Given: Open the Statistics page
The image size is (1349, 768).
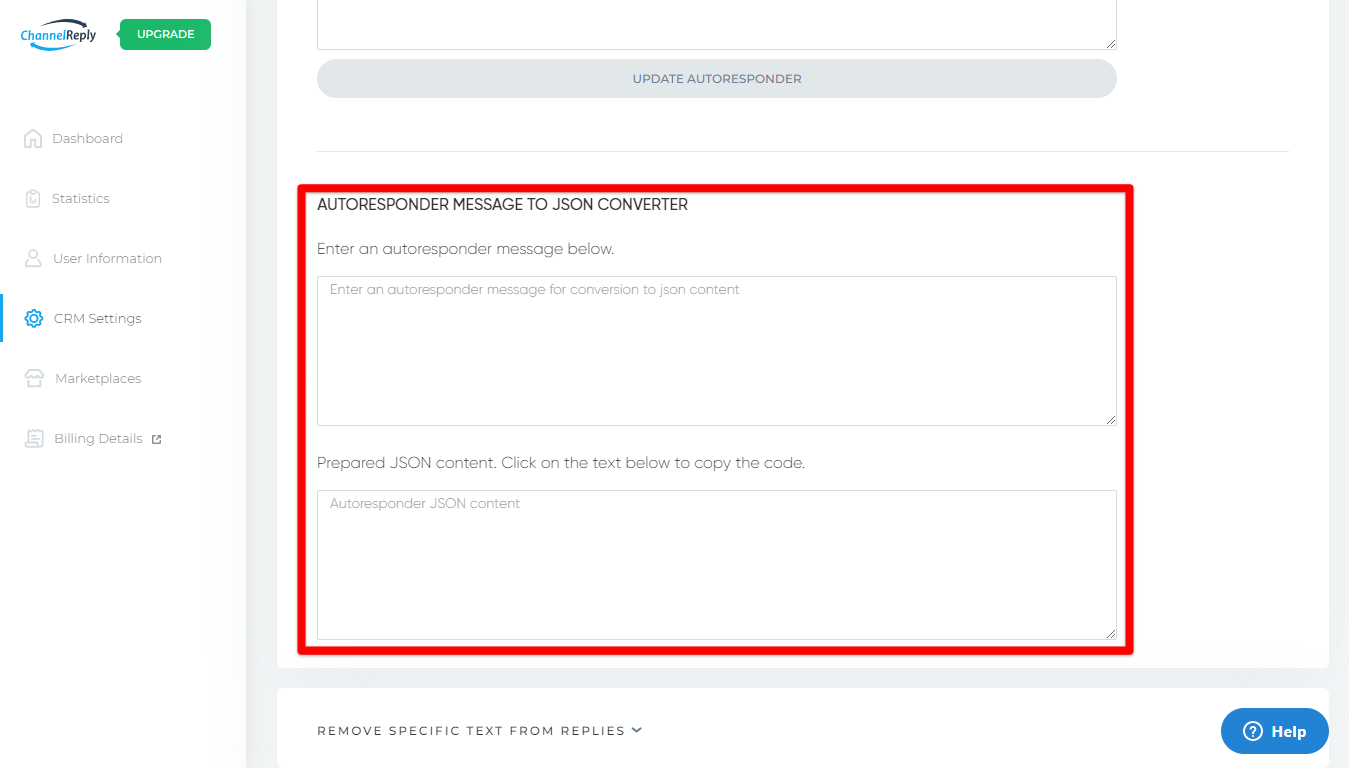Looking at the screenshot, I should pos(81,199).
